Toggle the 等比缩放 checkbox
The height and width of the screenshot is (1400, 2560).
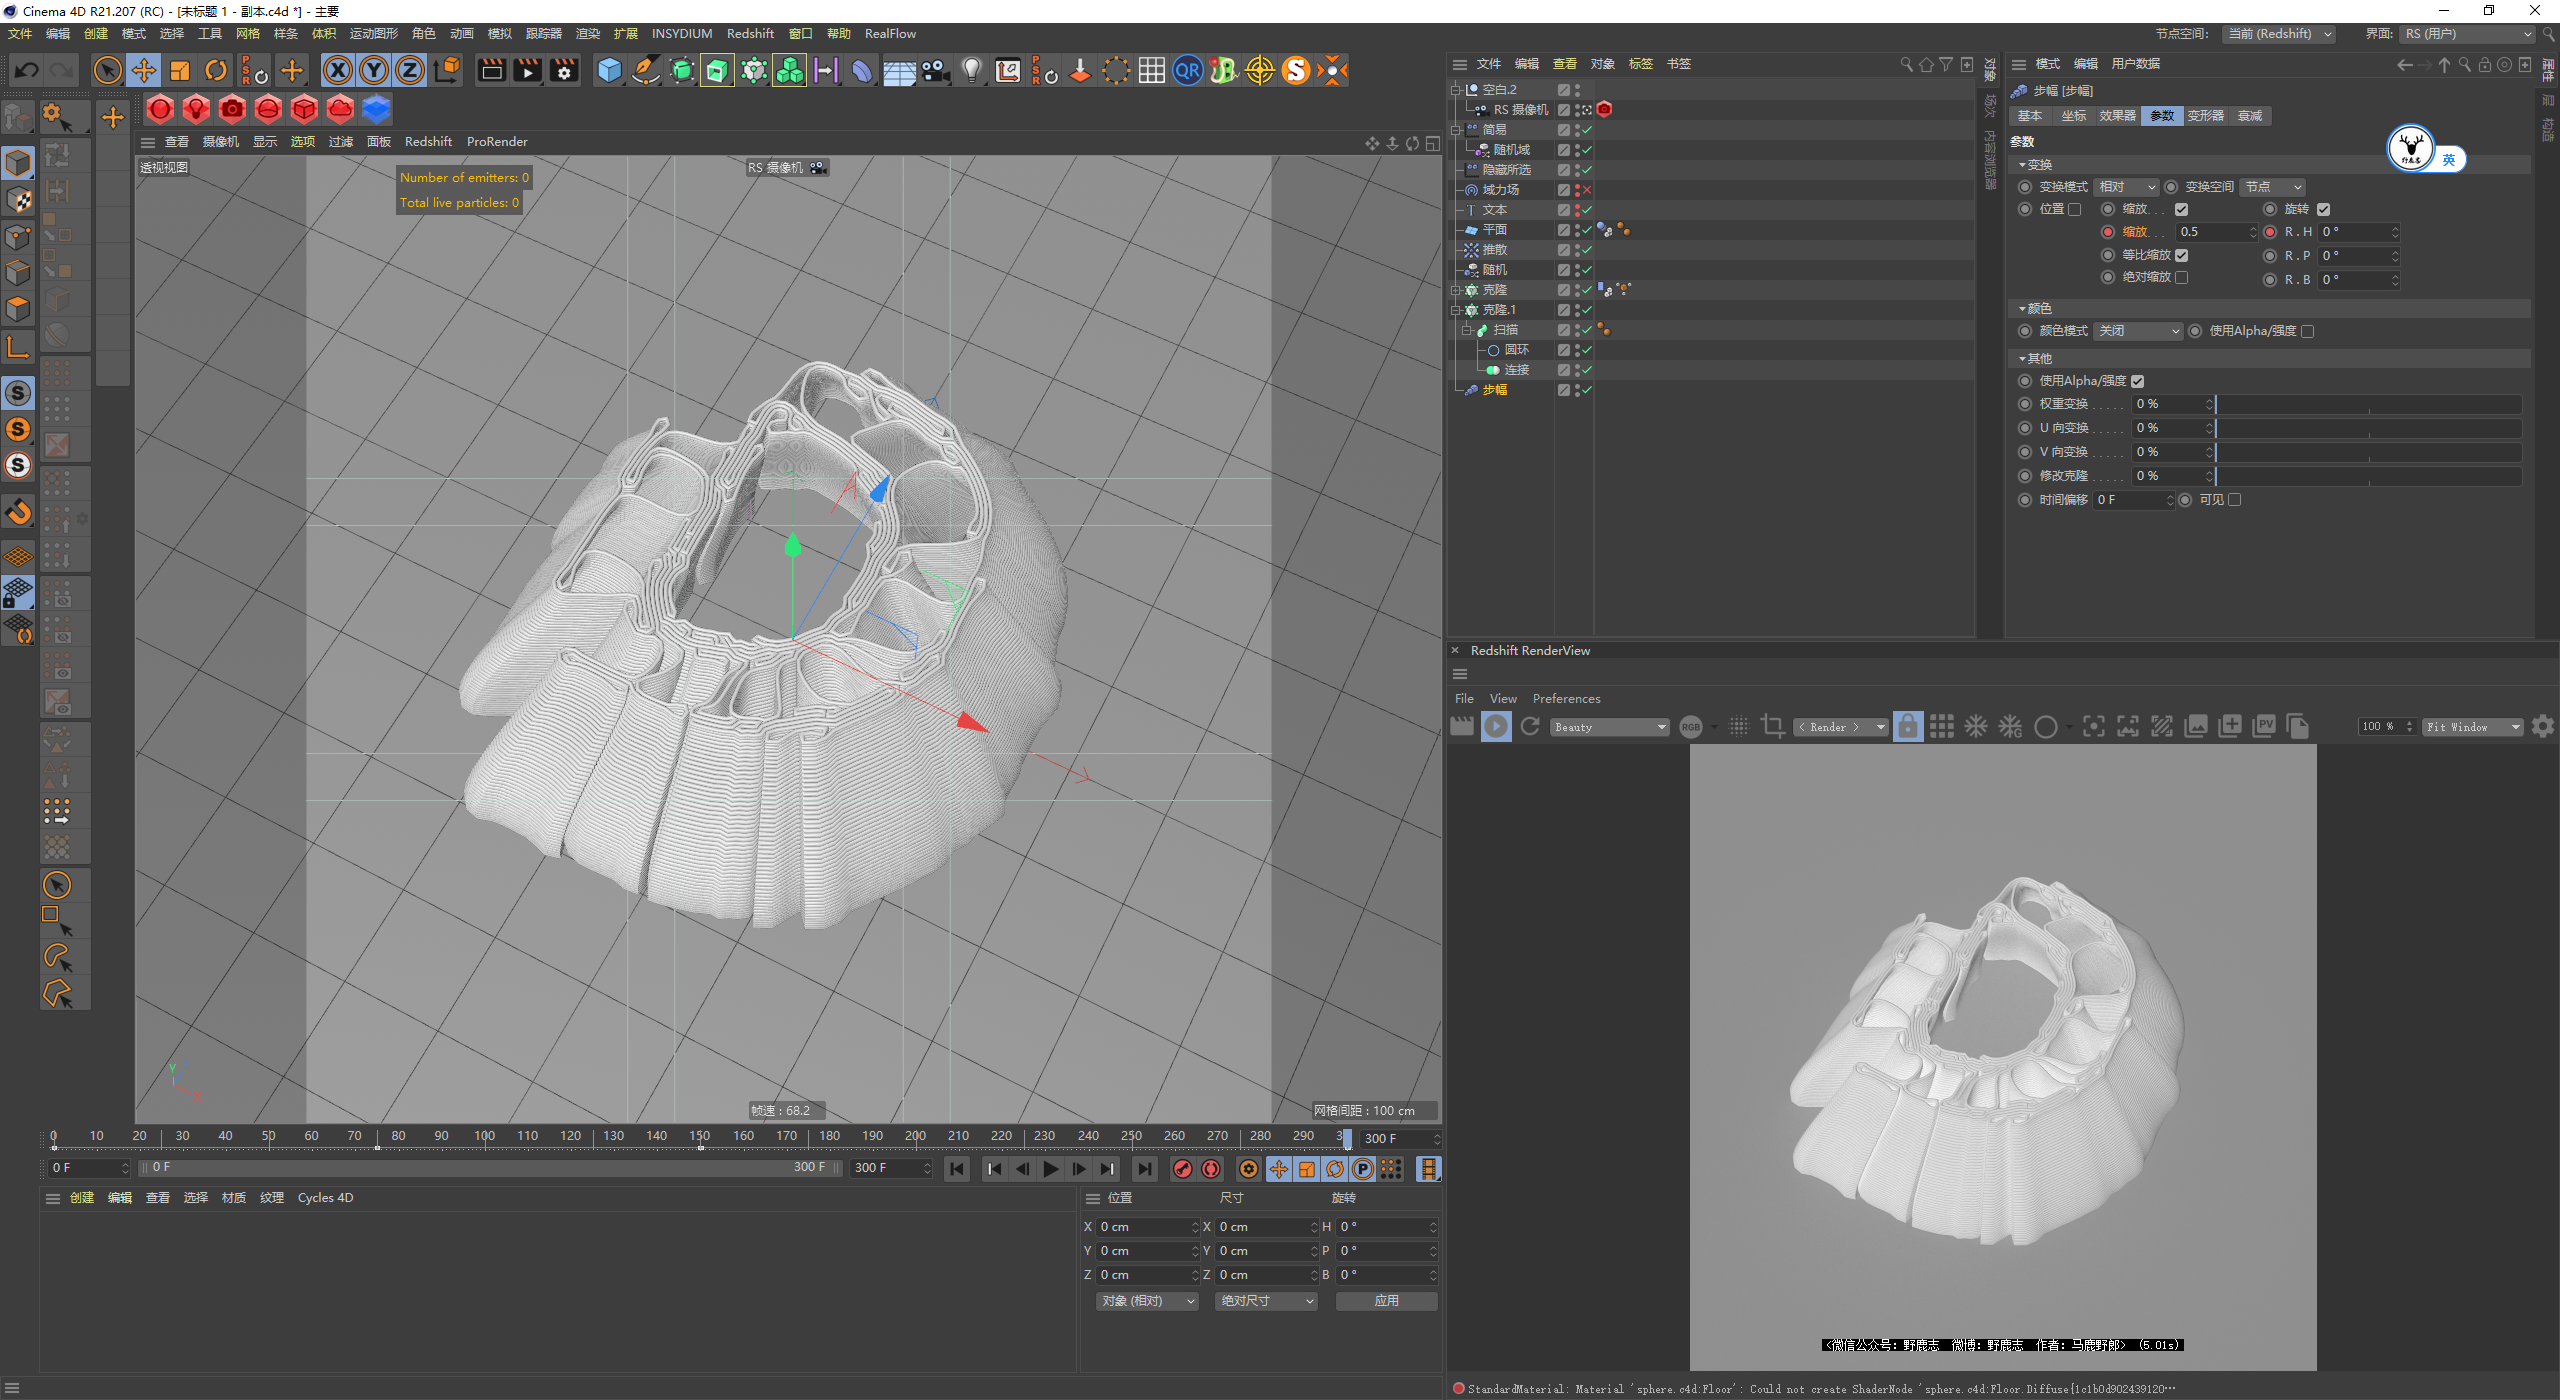2181,255
